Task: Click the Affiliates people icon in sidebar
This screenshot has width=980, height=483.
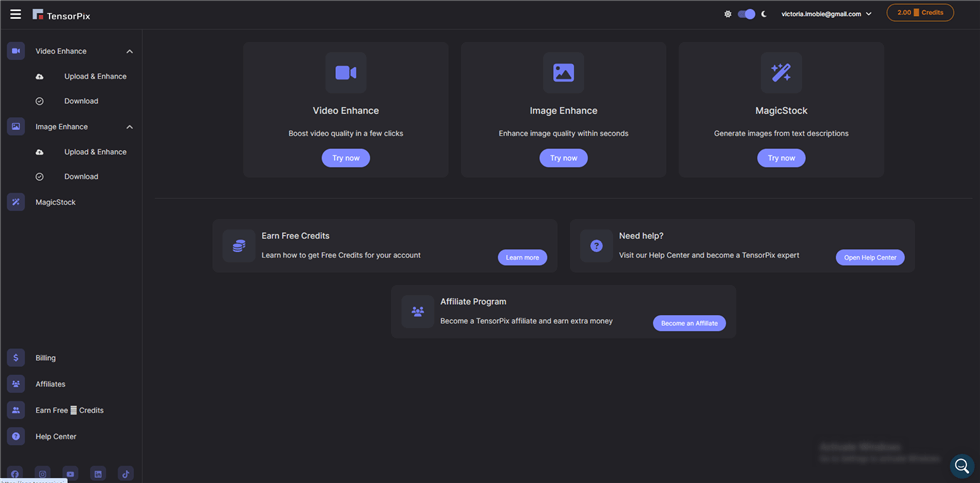Action: click(x=16, y=384)
